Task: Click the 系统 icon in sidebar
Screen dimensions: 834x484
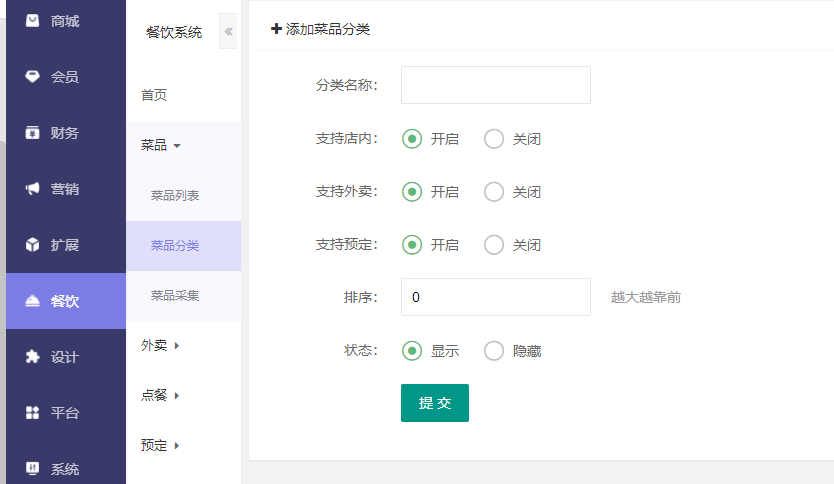Action: tap(33, 468)
